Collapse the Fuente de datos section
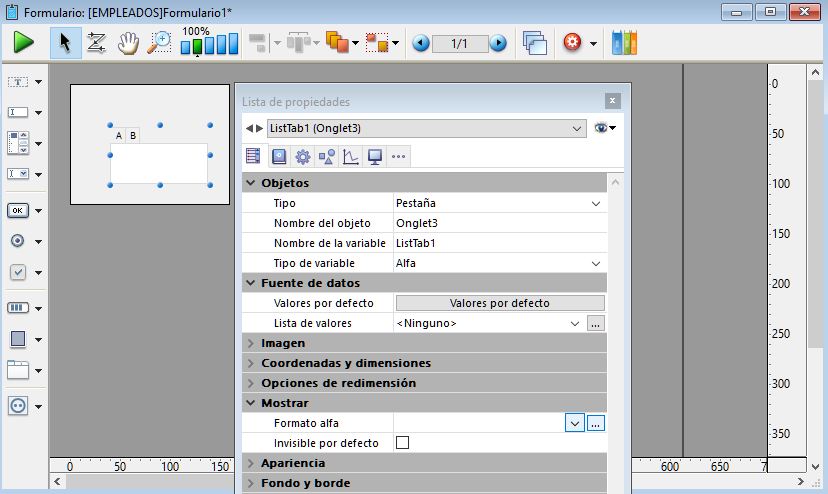 tap(251, 283)
